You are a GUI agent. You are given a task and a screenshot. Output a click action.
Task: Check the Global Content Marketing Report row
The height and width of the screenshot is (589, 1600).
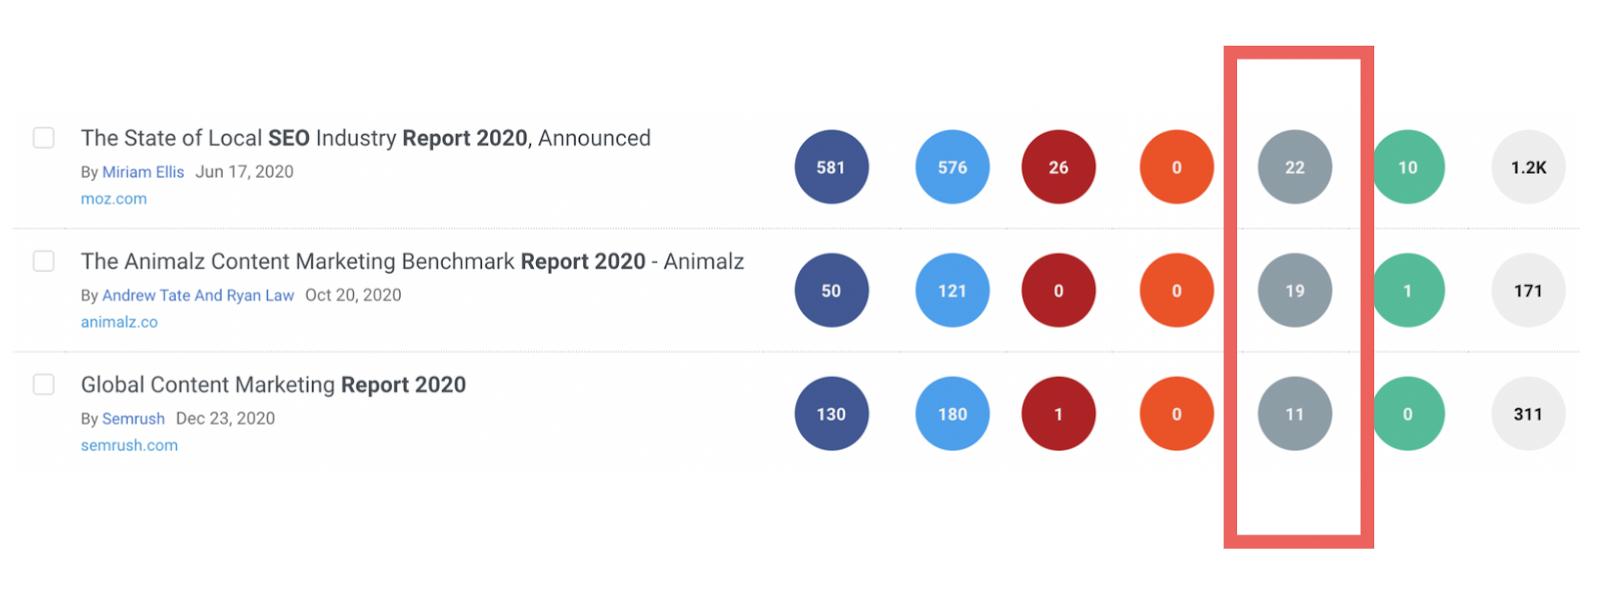(x=44, y=384)
